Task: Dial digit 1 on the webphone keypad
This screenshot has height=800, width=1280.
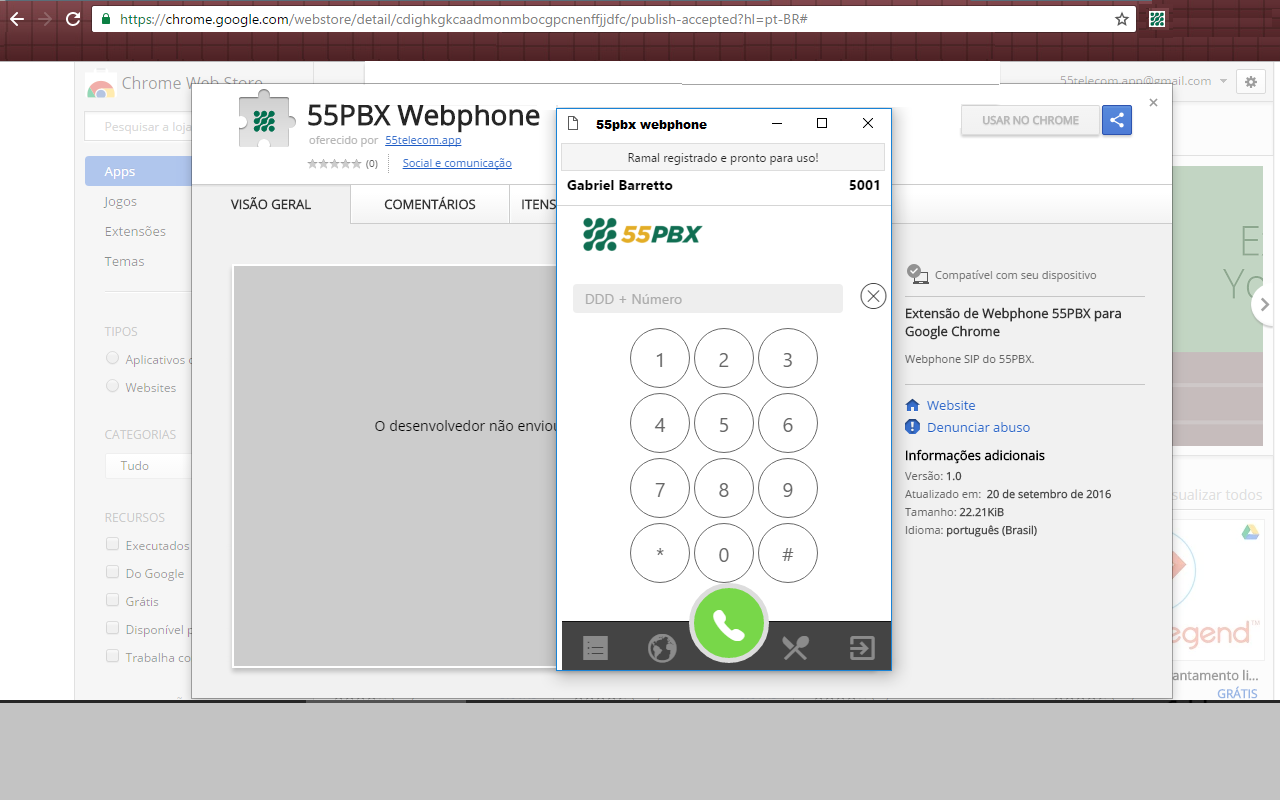Action: click(x=660, y=359)
